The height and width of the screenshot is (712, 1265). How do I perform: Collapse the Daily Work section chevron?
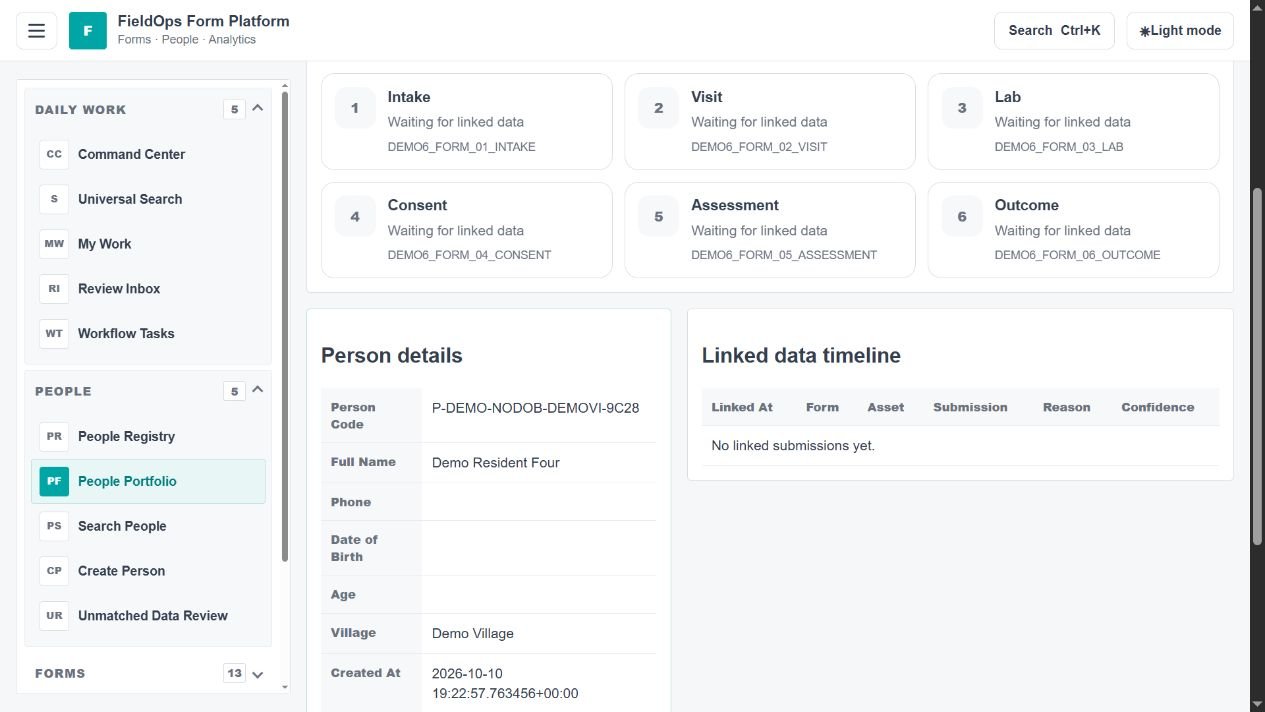(x=257, y=108)
